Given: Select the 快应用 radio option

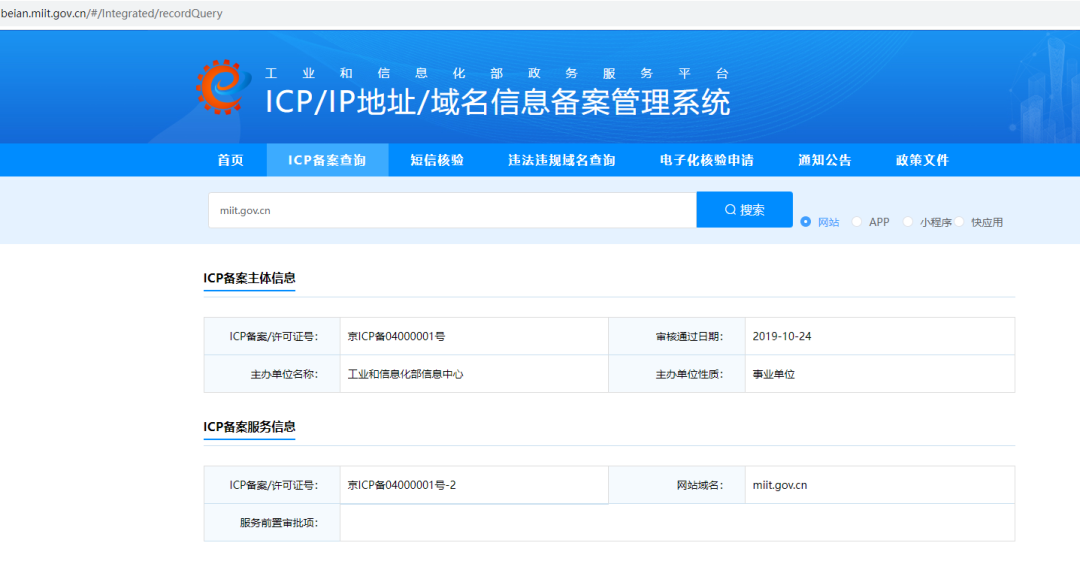Looking at the screenshot, I should pyautogui.click(x=959, y=221).
